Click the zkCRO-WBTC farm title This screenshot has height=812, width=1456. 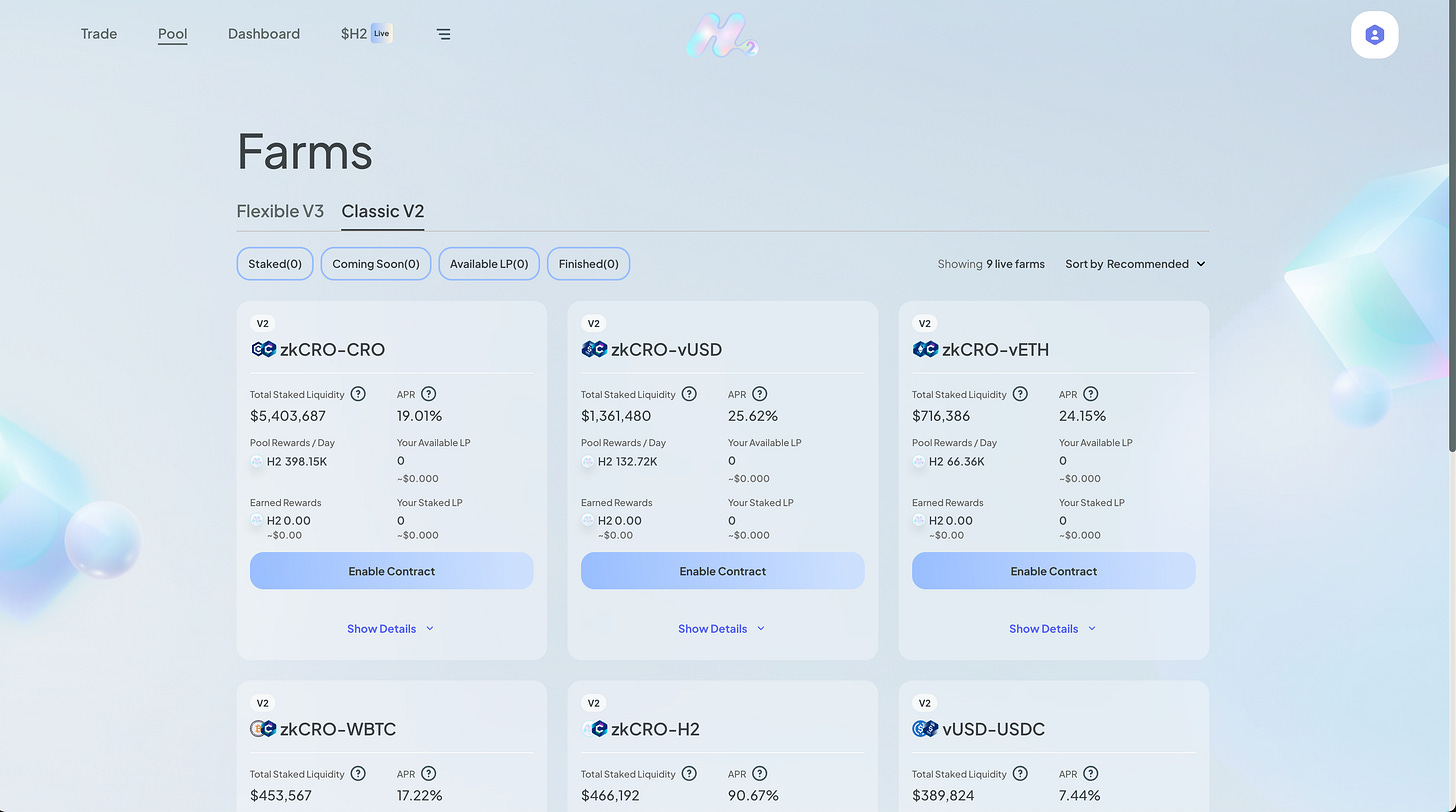tap(338, 729)
